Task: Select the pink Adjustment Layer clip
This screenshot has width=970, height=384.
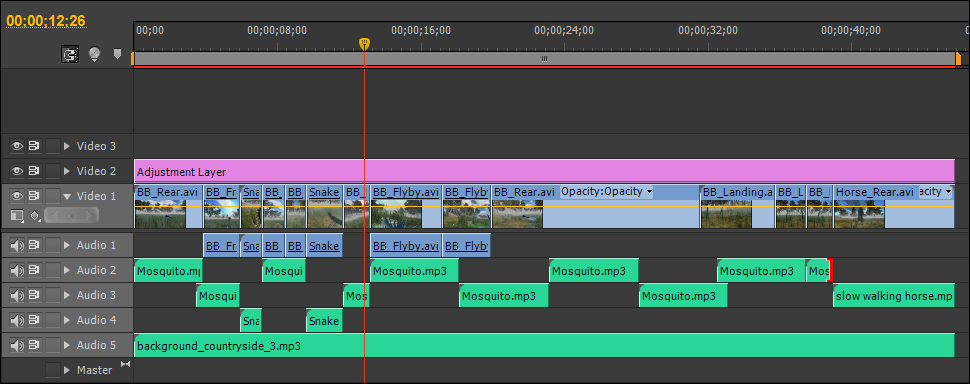Action: point(544,171)
